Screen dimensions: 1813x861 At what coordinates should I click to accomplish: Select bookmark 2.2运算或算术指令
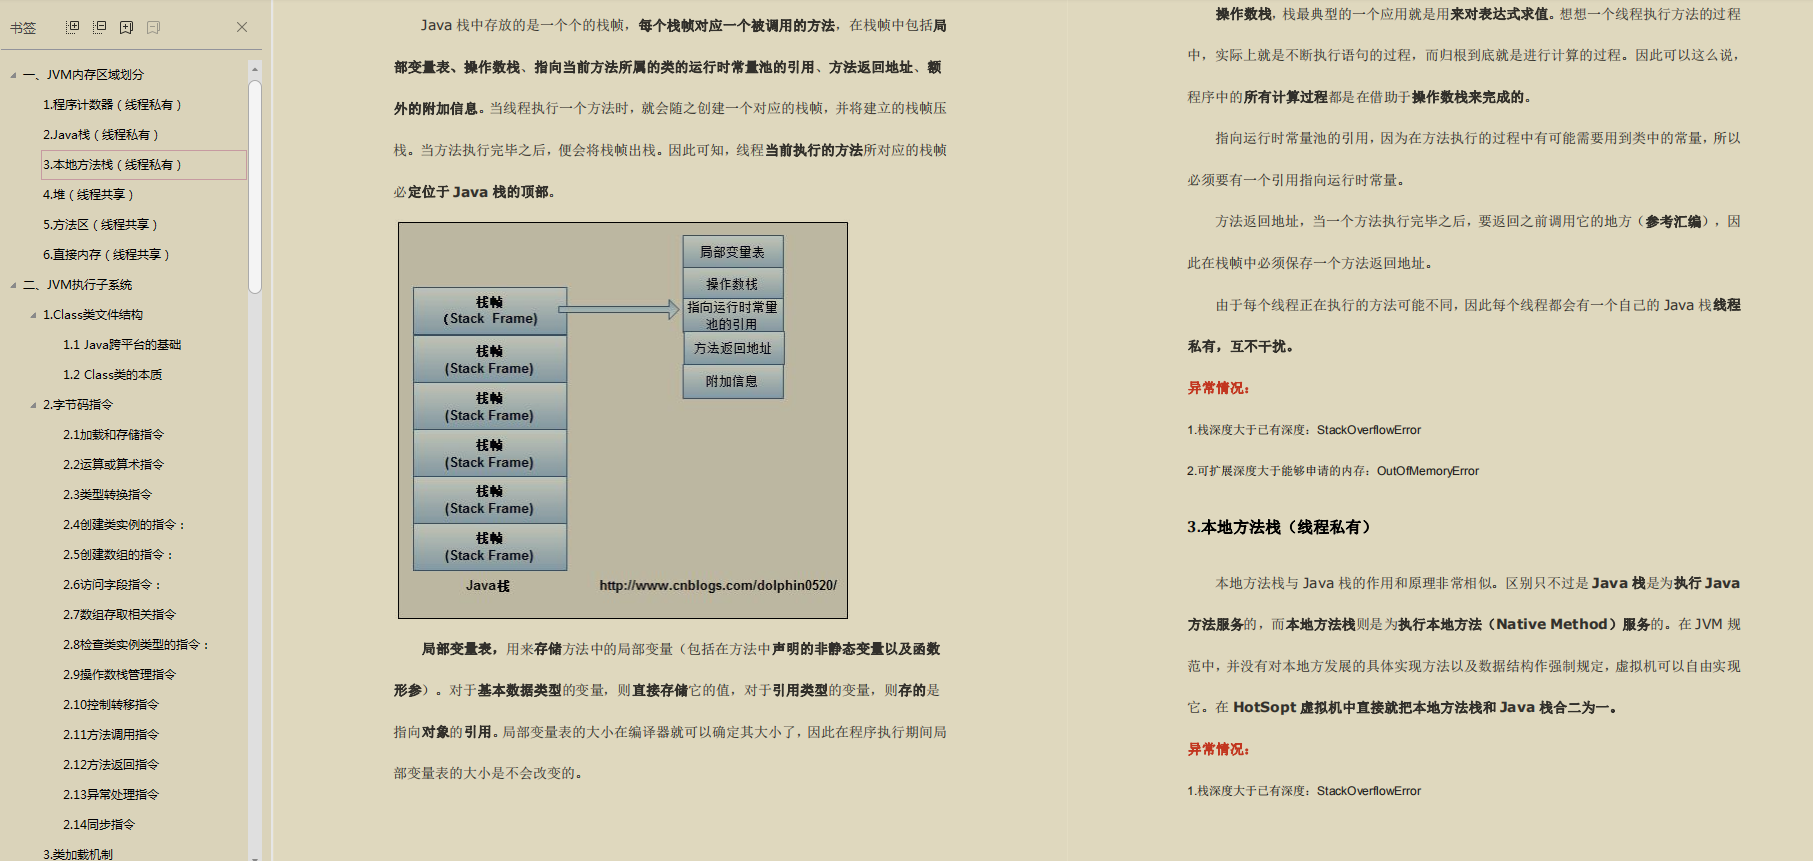pos(113,465)
